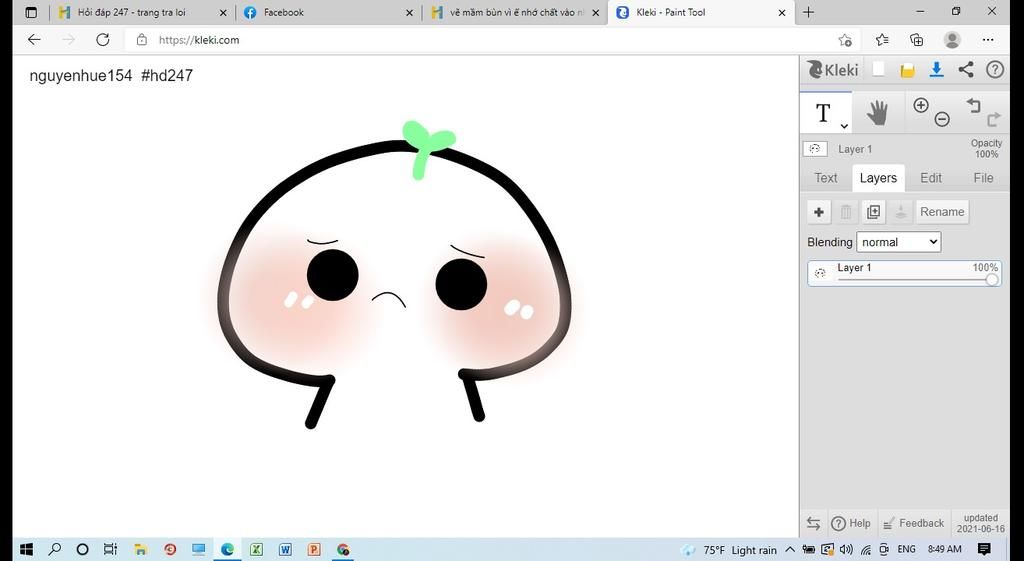This screenshot has height=561, width=1024.
Task: Open an image via the yellow folder icon
Action: [907, 70]
